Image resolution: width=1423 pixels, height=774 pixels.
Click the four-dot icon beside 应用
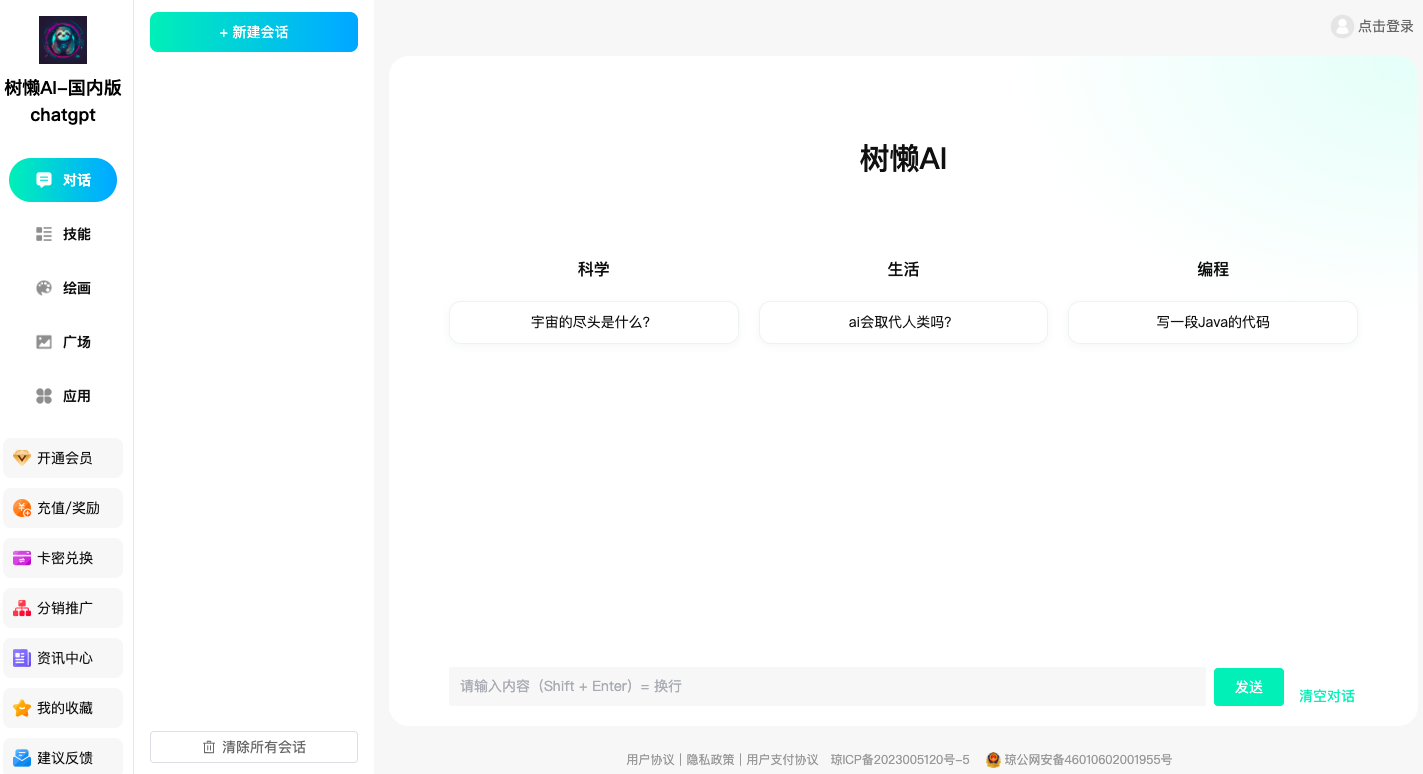[44, 396]
